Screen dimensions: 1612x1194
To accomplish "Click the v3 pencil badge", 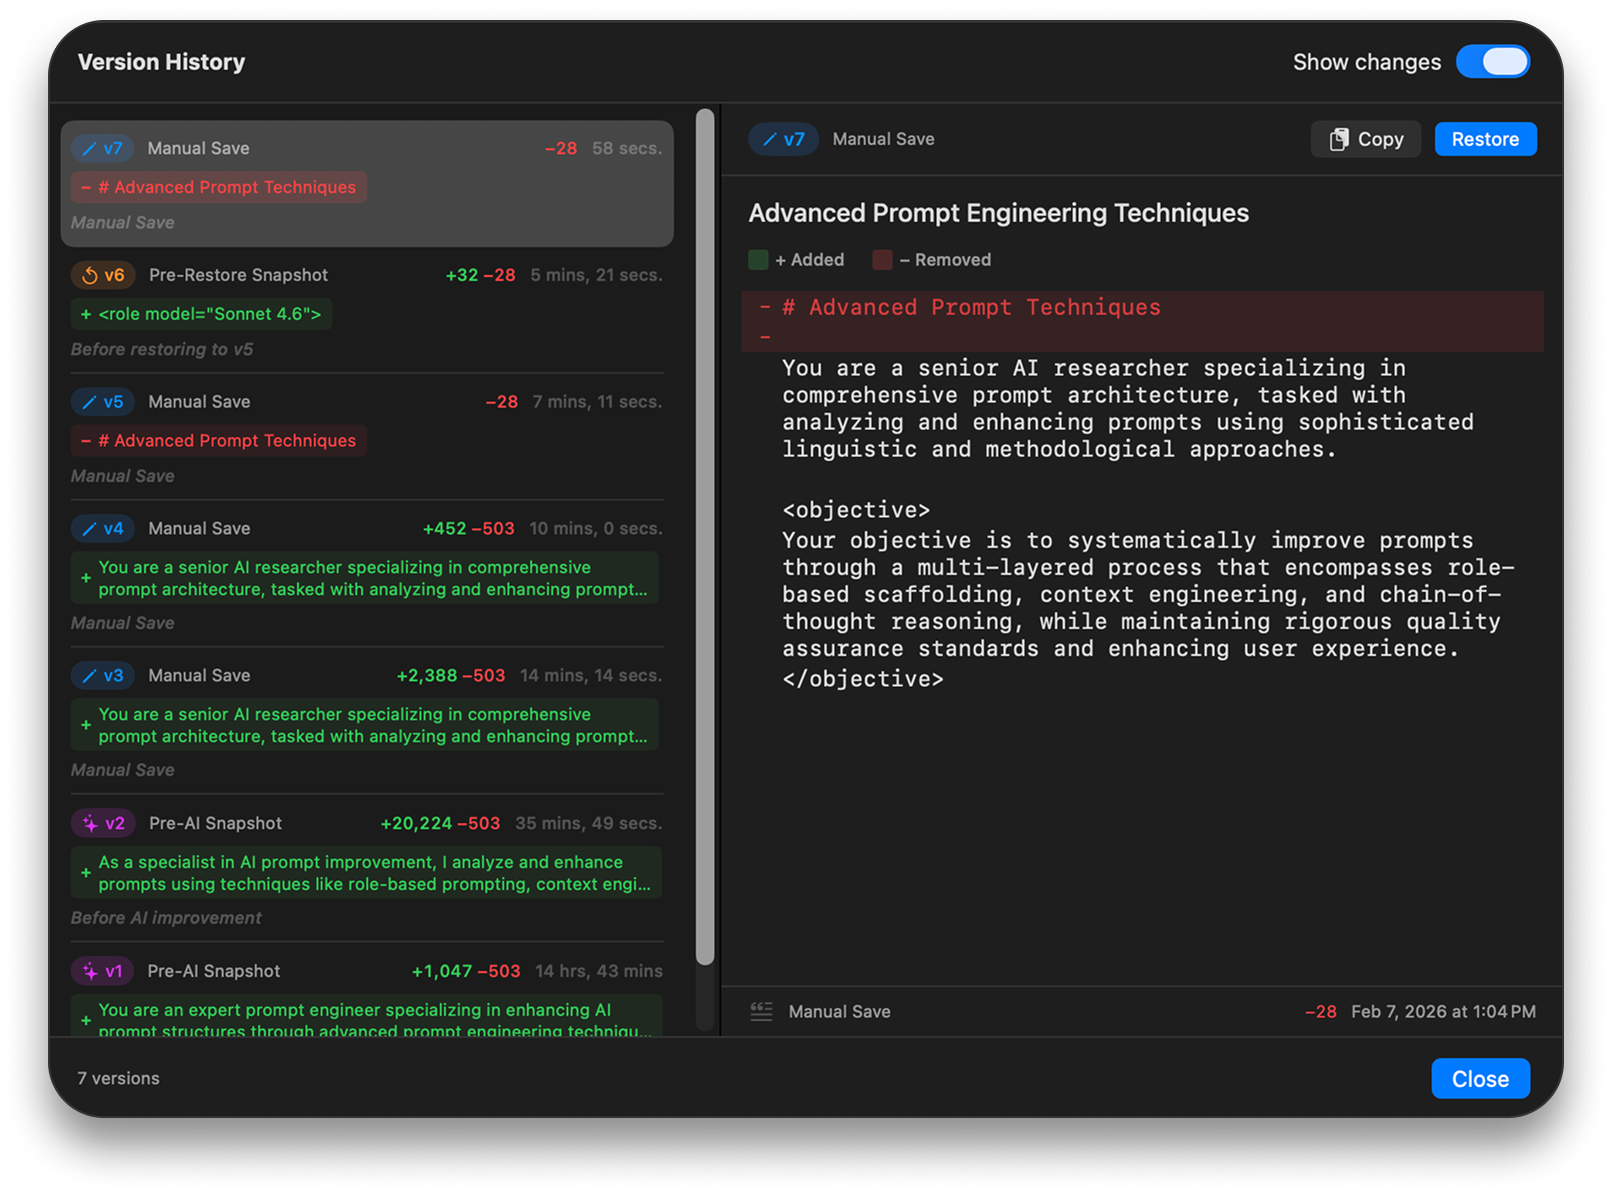I will point(103,675).
